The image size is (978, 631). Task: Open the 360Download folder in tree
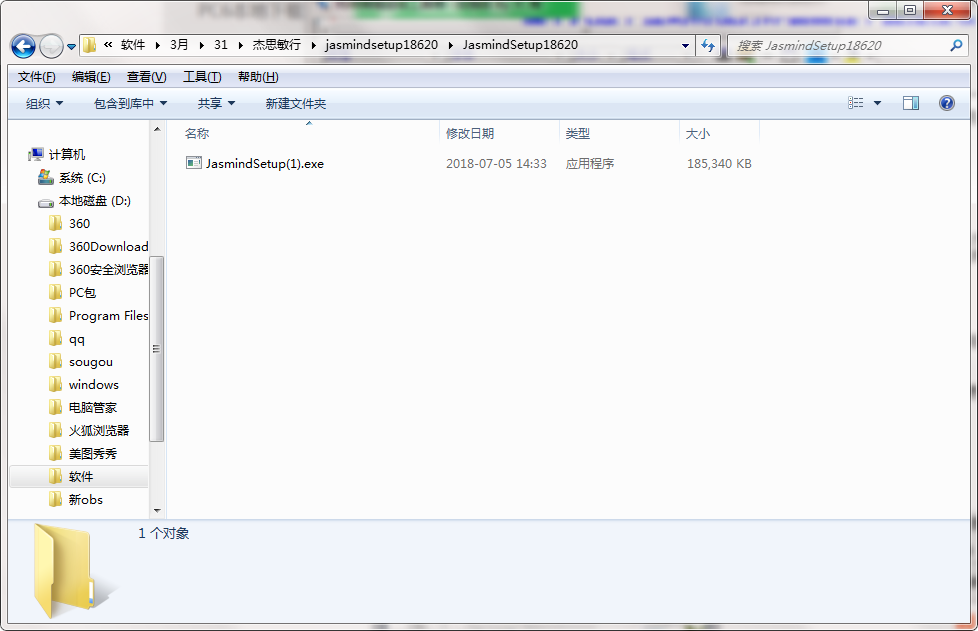(x=107, y=246)
